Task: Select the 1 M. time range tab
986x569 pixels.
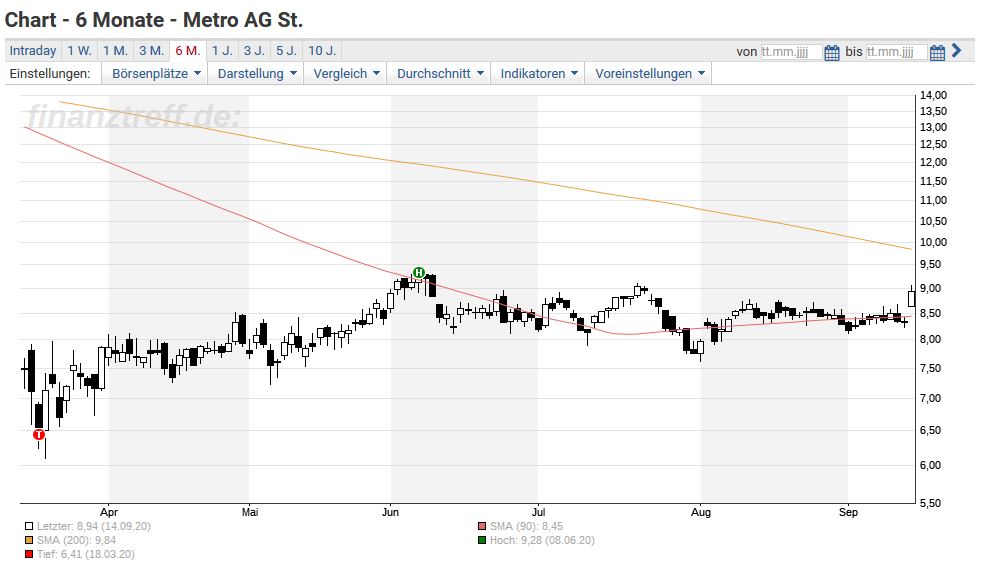Action: click(x=115, y=51)
